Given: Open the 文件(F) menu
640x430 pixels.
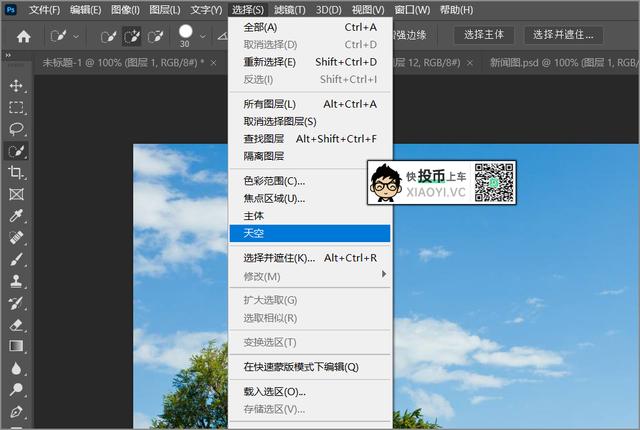Looking at the screenshot, I should [44, 9].
